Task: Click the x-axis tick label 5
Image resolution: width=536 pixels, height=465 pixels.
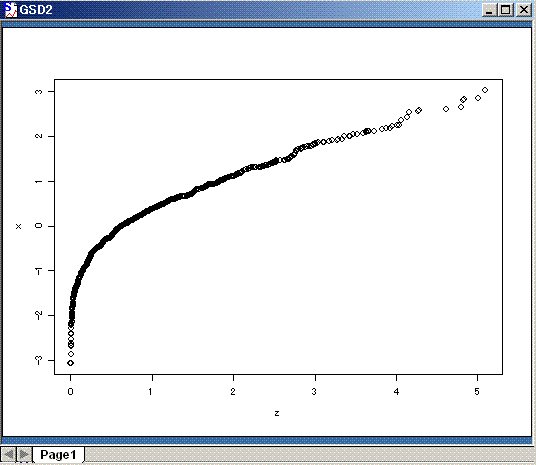Action: pyautogui.click(x=477, y=391)
